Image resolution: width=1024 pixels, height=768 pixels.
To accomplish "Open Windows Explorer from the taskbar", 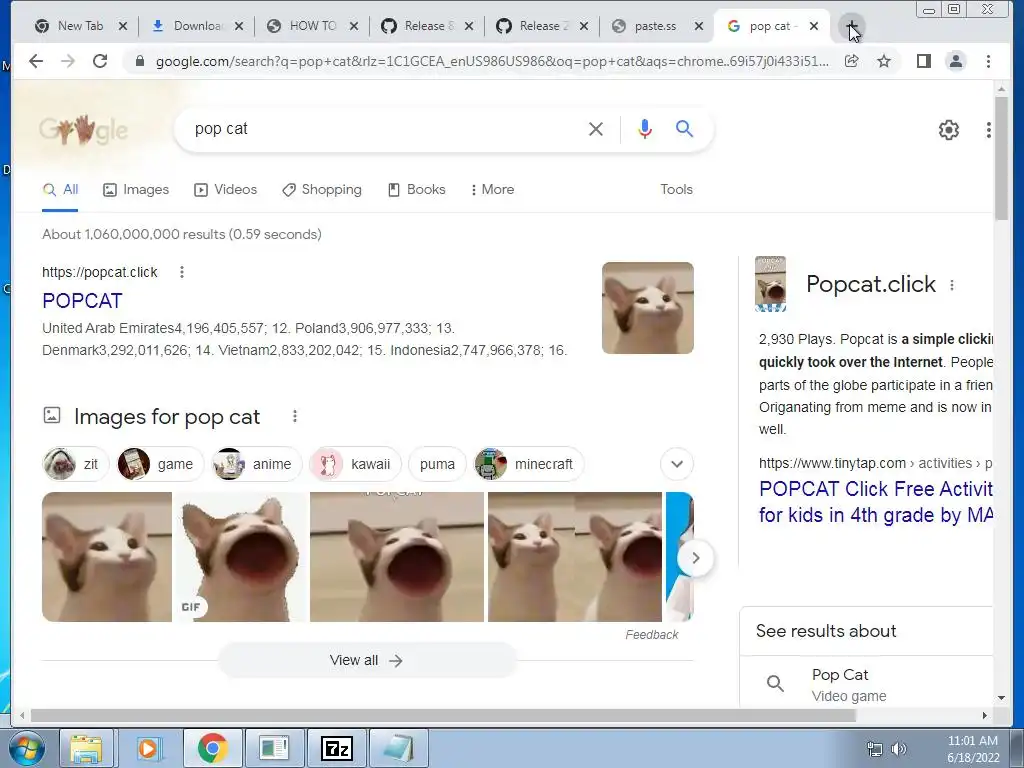I will [x=87, y=748].
